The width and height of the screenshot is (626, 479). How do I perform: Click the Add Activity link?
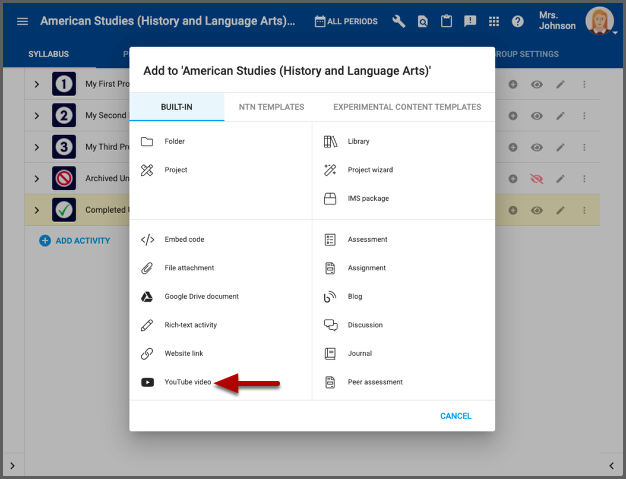tap(75, 241)
